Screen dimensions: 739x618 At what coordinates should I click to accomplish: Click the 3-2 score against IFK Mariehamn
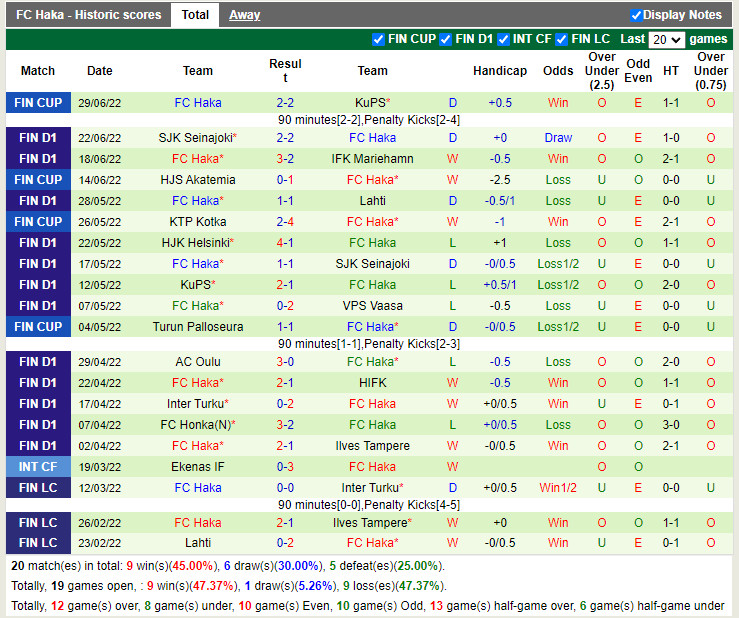tap(285, 159)
